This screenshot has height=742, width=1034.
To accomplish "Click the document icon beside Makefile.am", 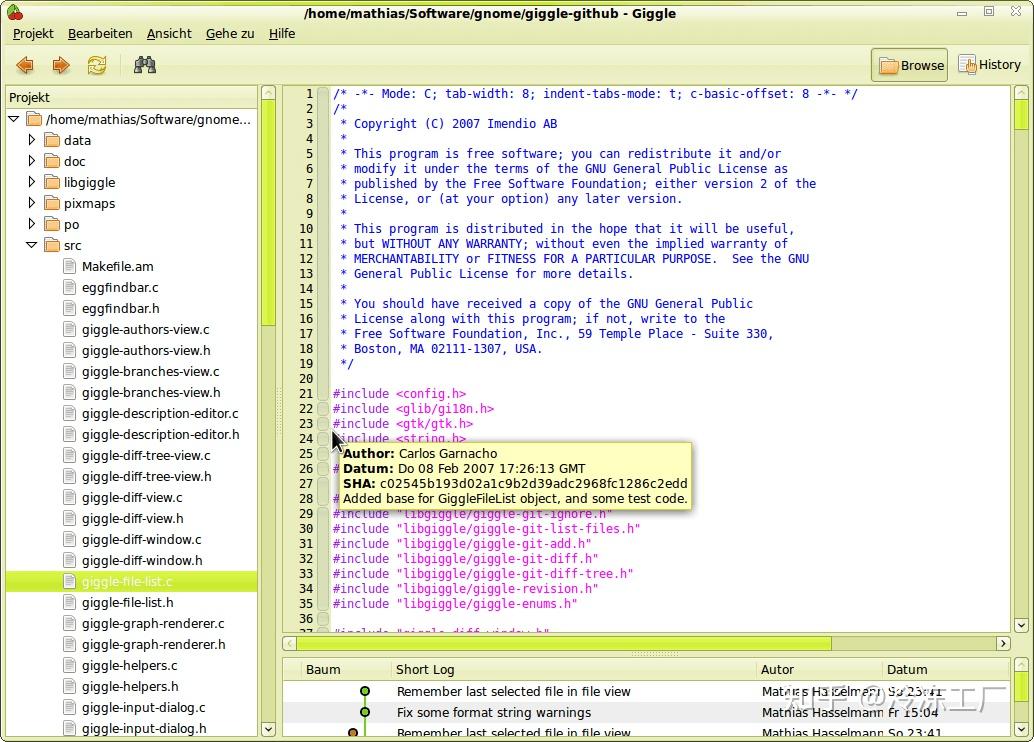I will tap(71, 266).
